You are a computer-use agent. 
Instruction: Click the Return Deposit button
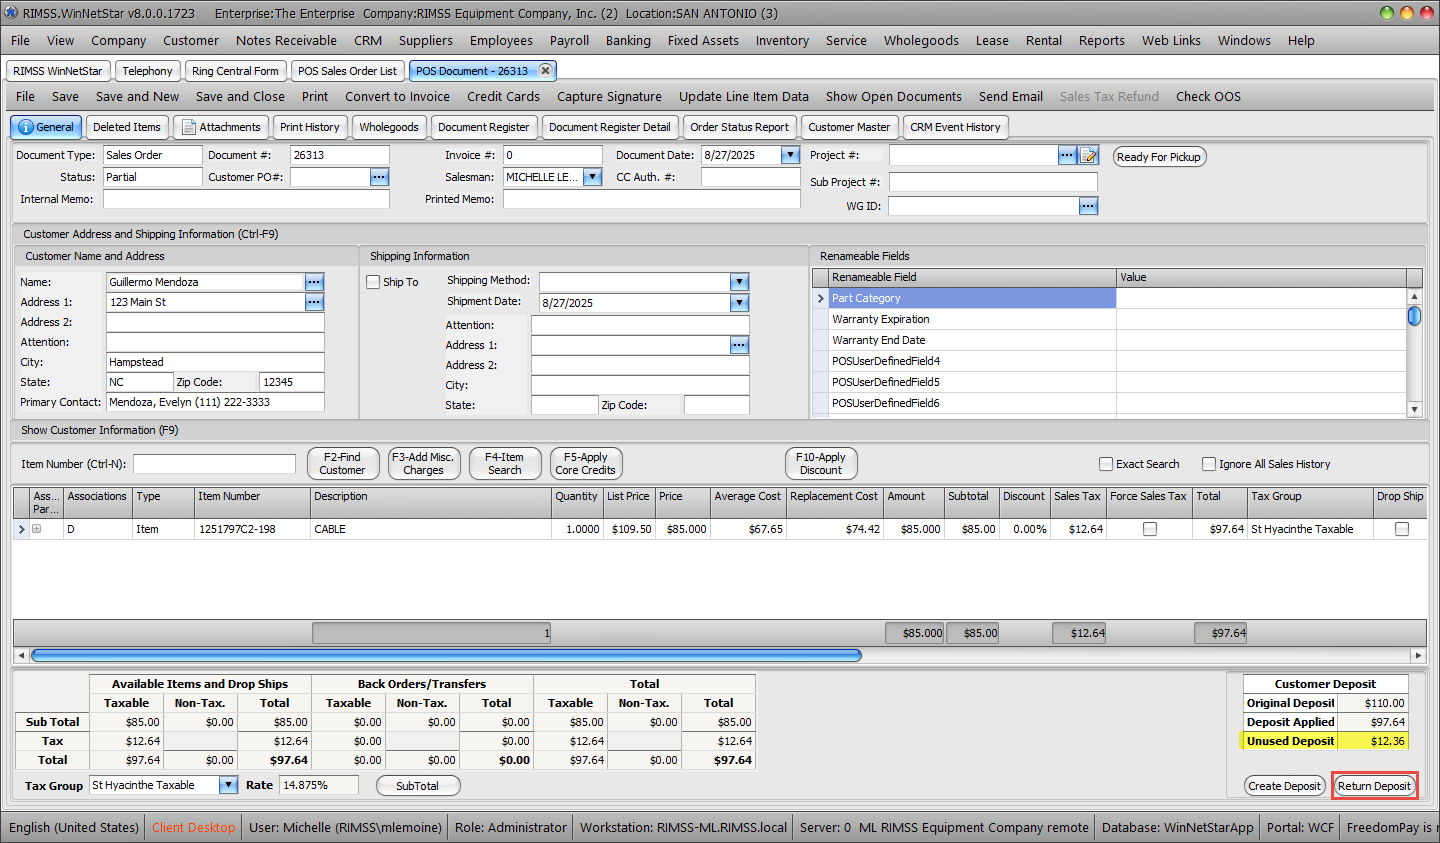pyautogui.click(x=1374, y=786)
